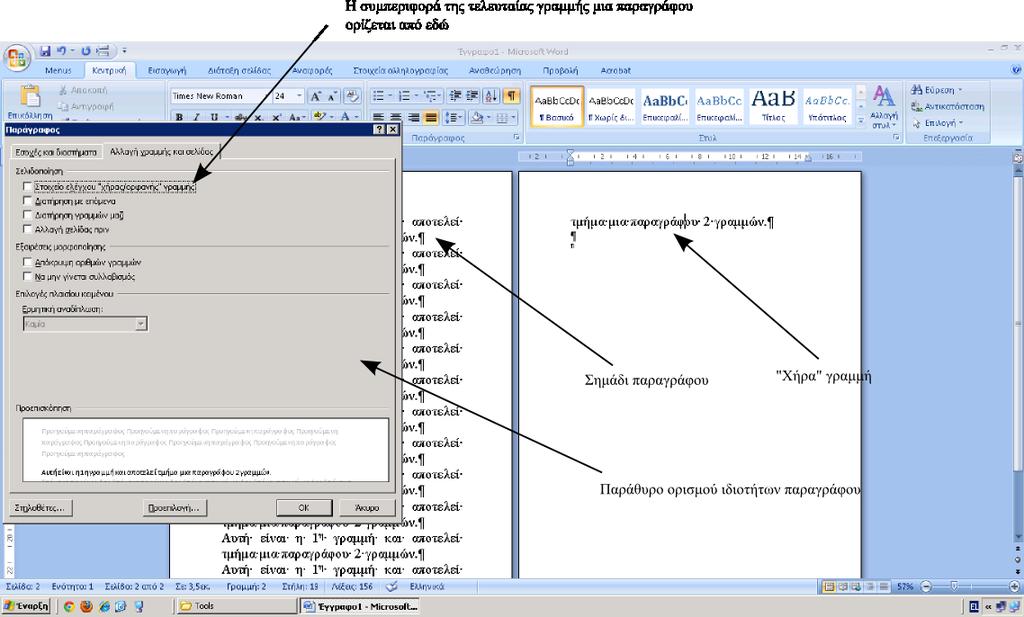Click the Grow Font icon

click(x=315, y=96)
